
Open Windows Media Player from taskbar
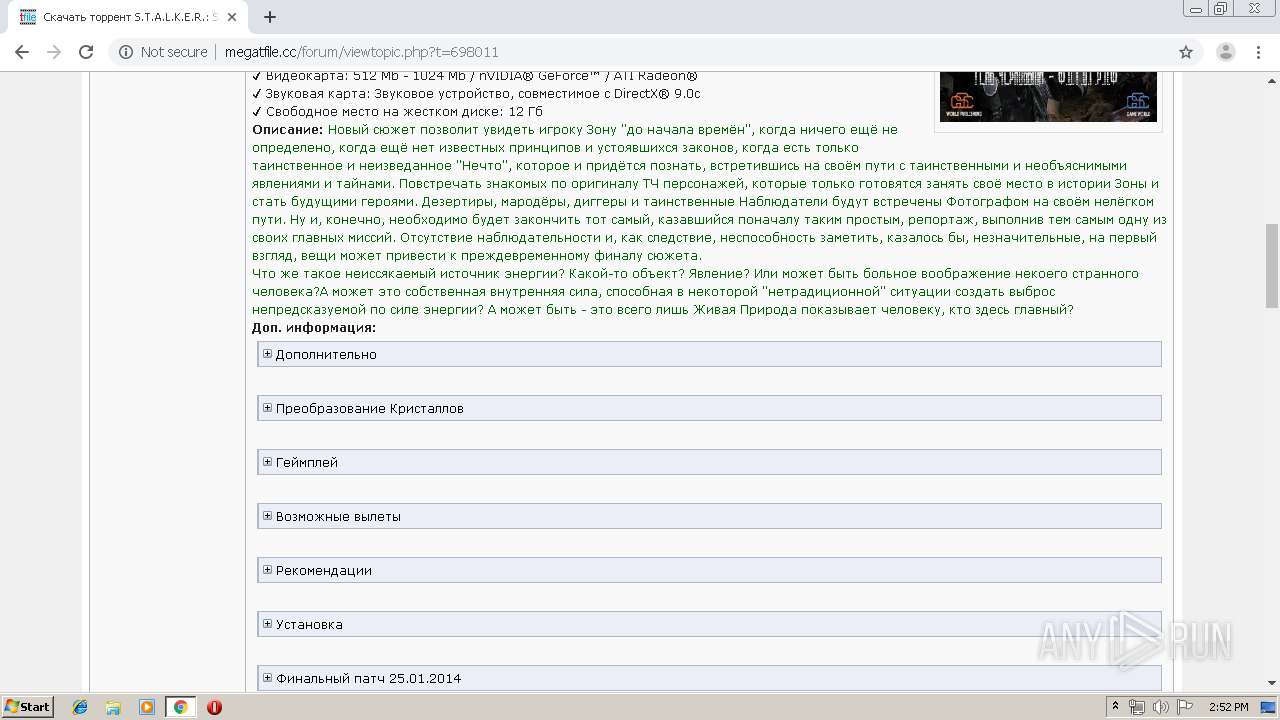coord(147,707)
